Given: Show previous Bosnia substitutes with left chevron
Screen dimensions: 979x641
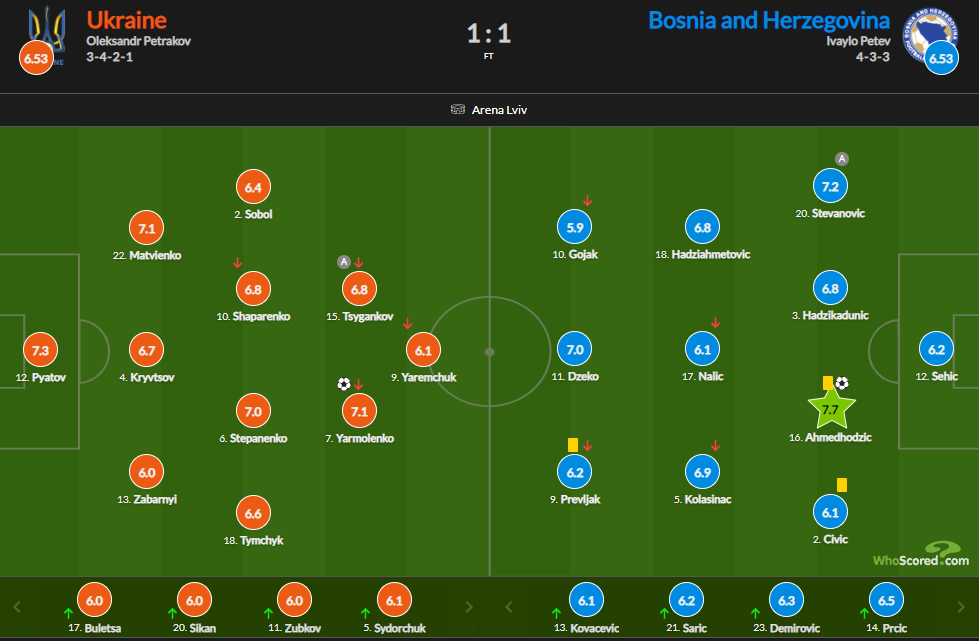Looking at the screenshot, I should (x=509, y=607).
